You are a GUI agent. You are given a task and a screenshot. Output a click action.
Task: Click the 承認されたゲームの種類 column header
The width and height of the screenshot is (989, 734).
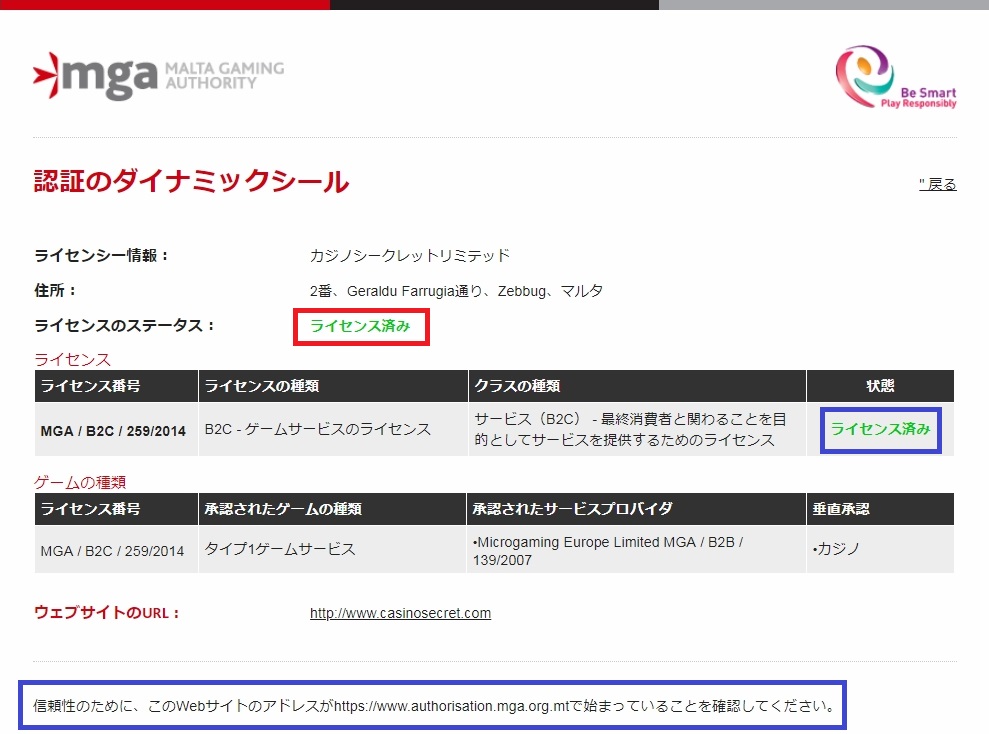[x=332, y=509]
